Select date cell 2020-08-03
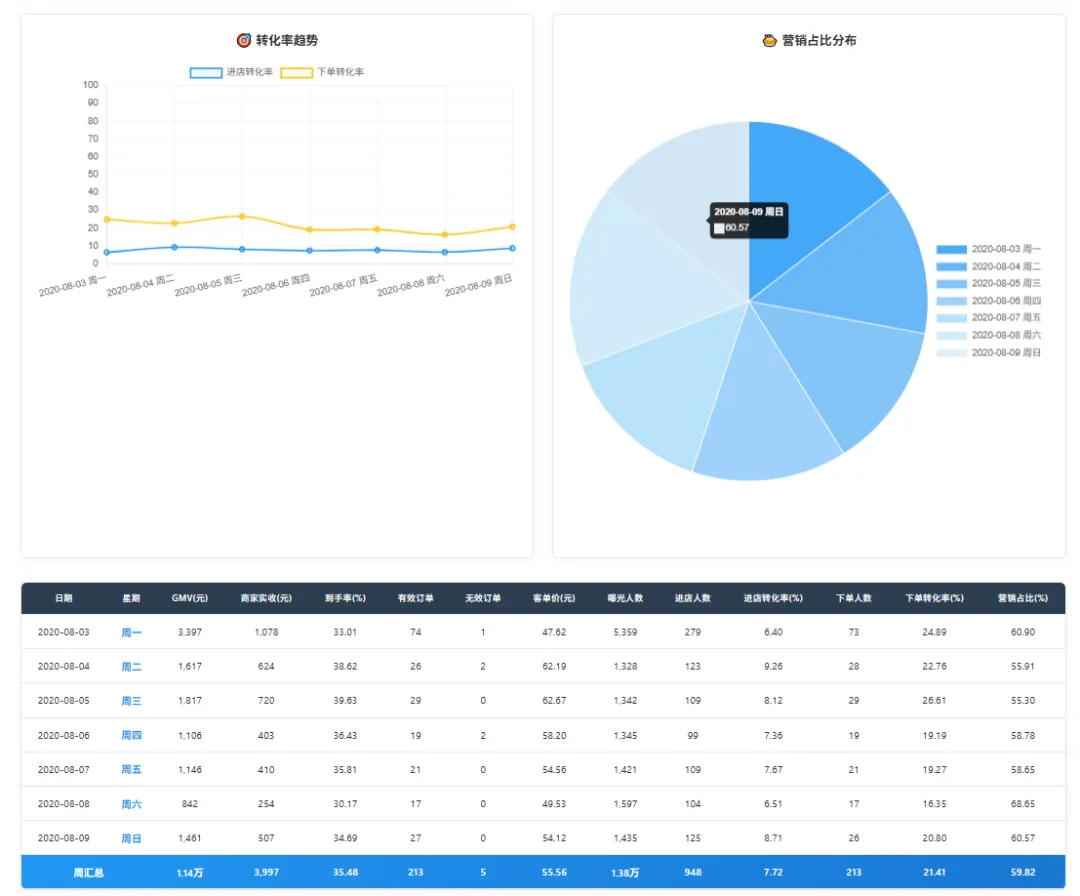 63,632
